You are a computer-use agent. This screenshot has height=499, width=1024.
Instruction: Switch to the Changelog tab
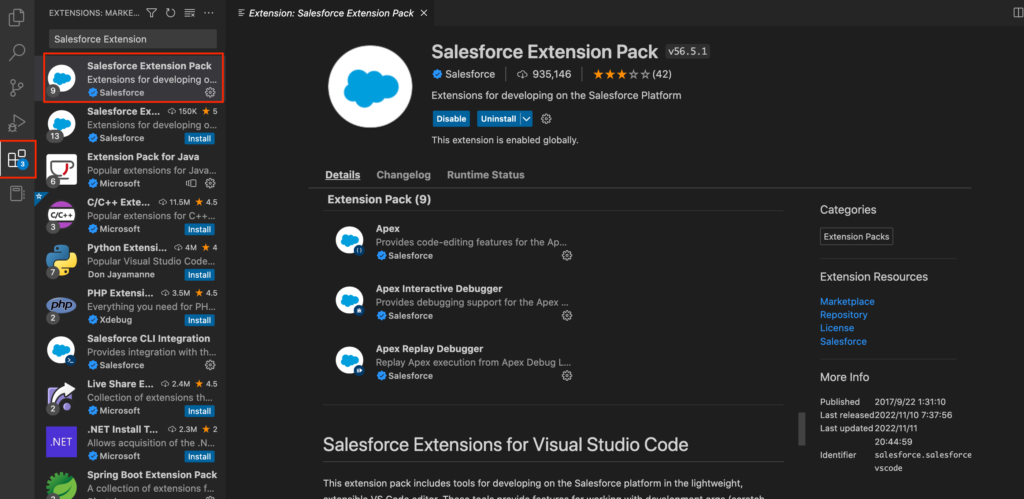coord(403,175)
